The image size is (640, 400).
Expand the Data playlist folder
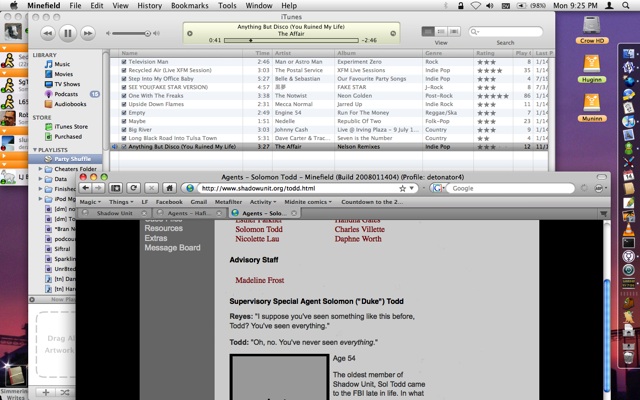pyautogui.click(x=40, y=179)
